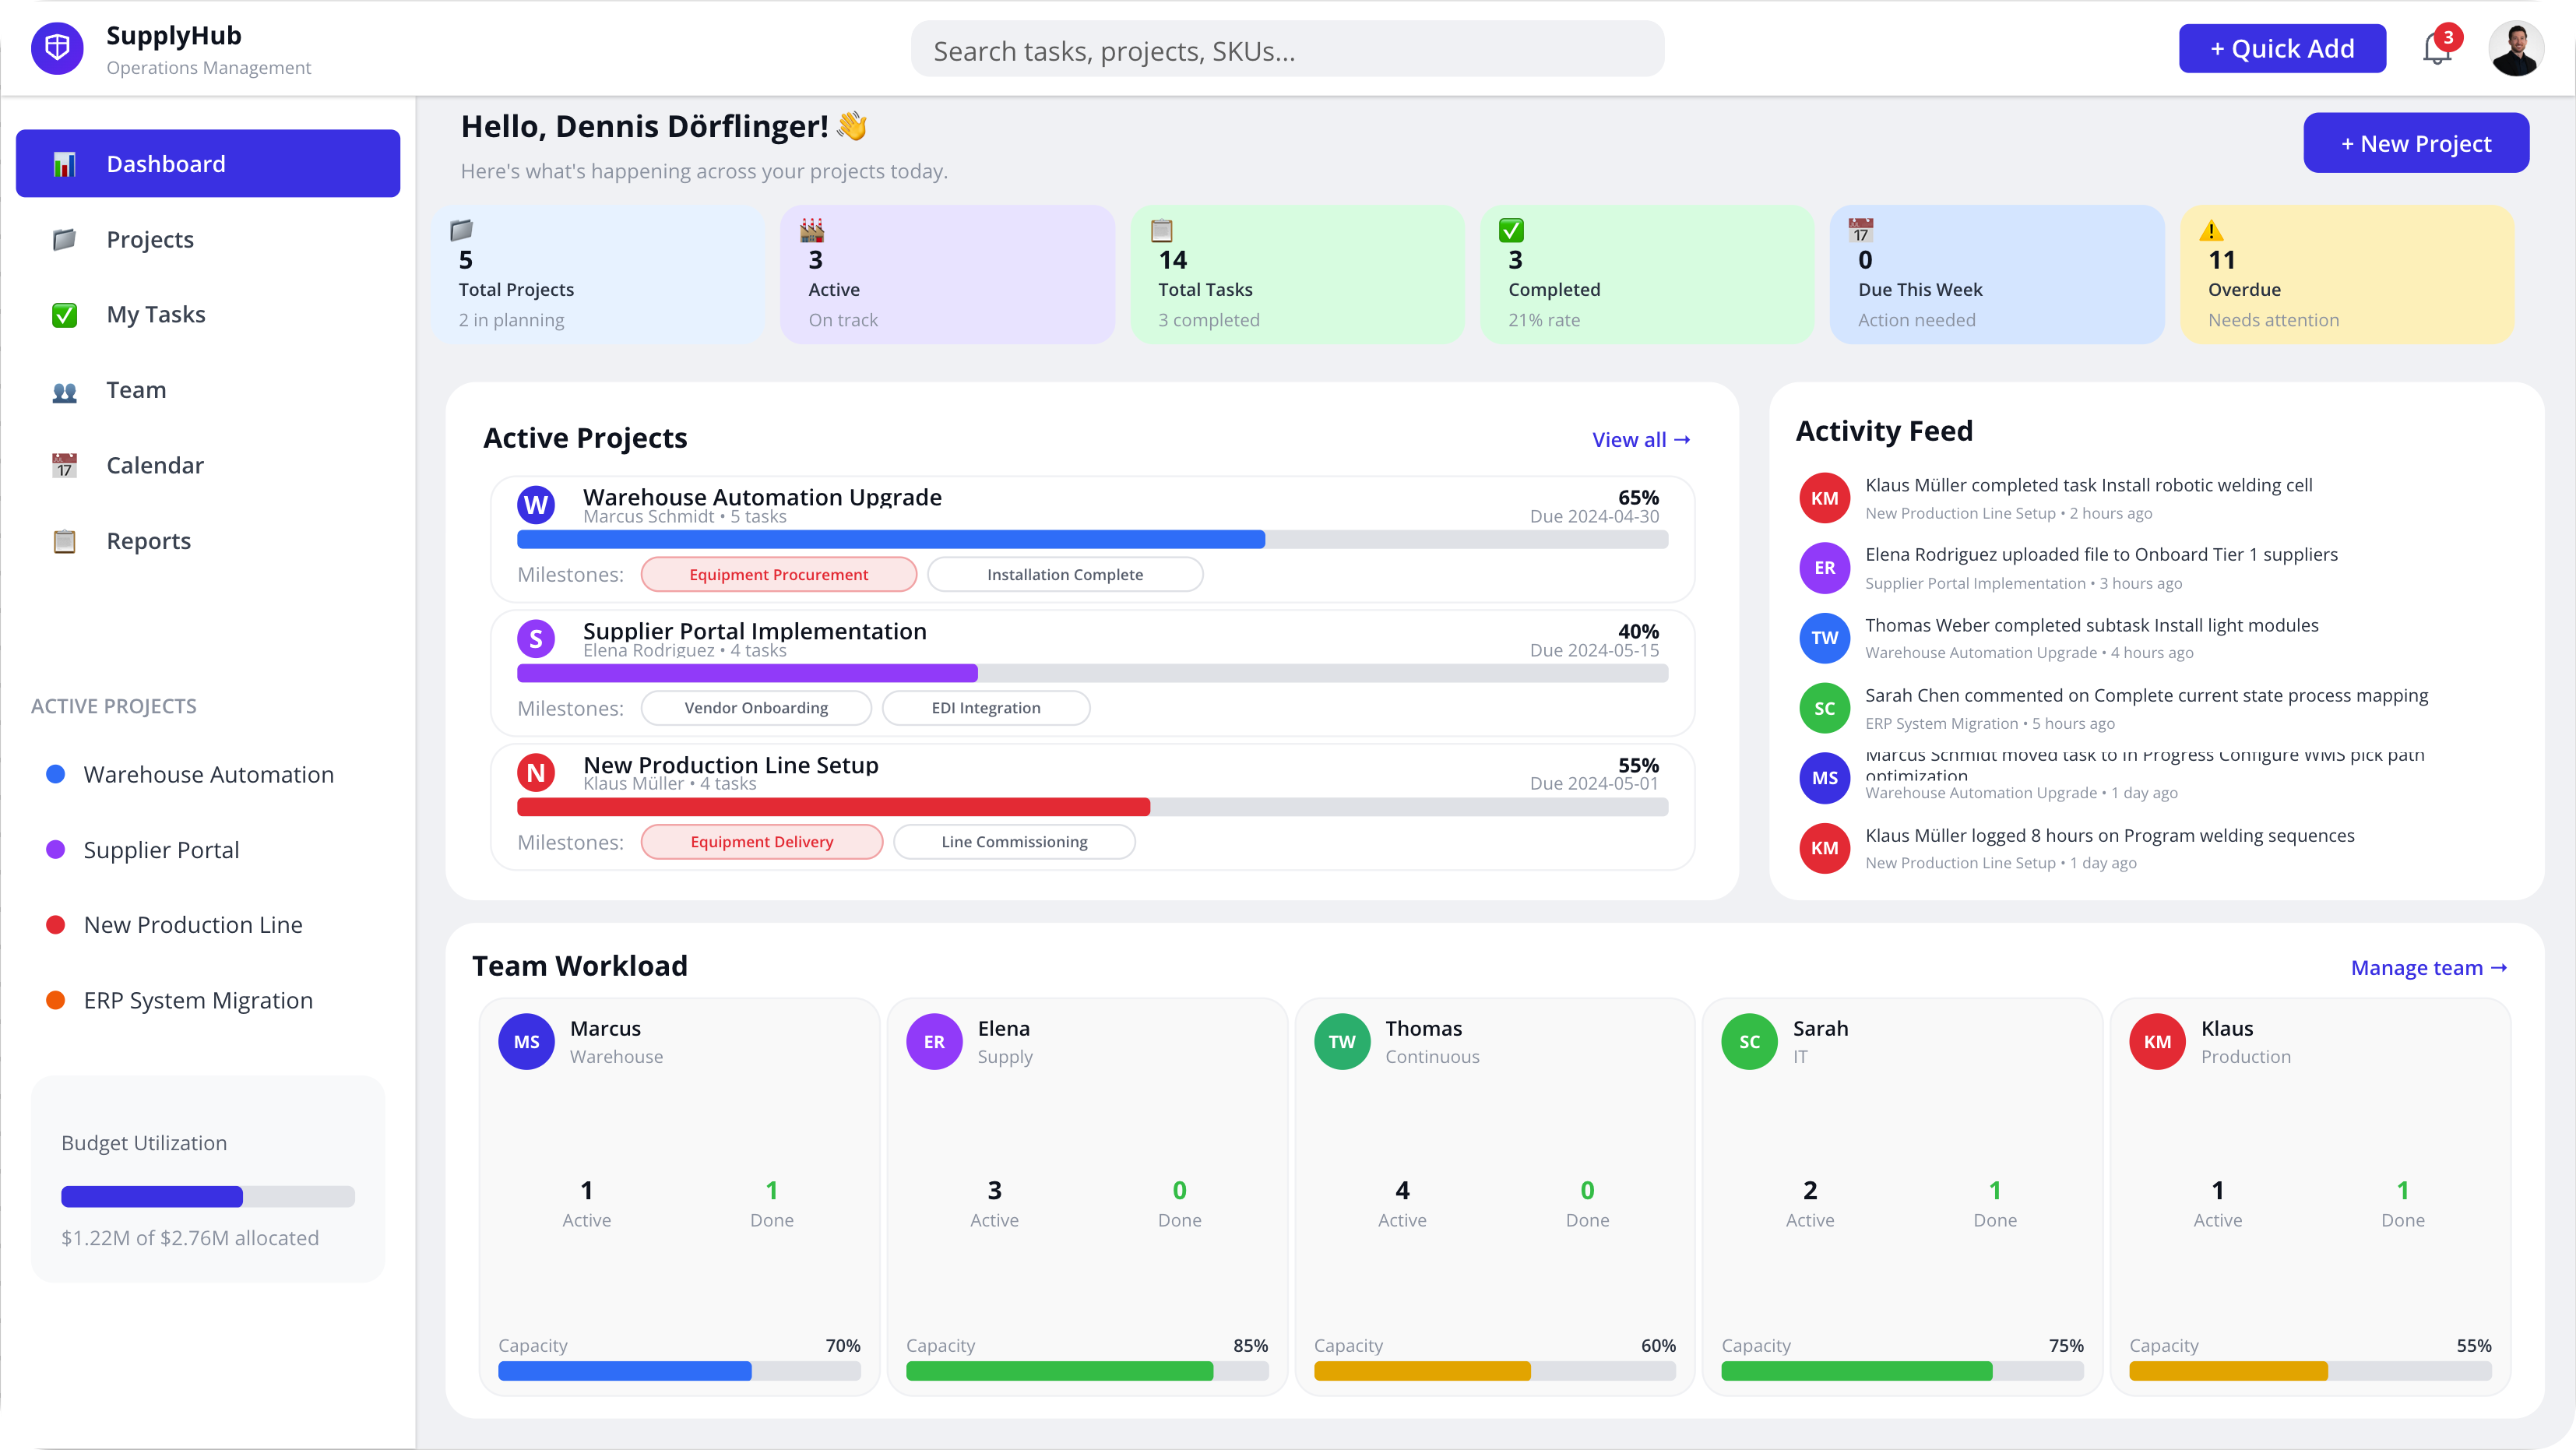Toggle the Line Commissioning milestone chip
Screen dimensions: 2576x1450
click(x=1013, y=841)
